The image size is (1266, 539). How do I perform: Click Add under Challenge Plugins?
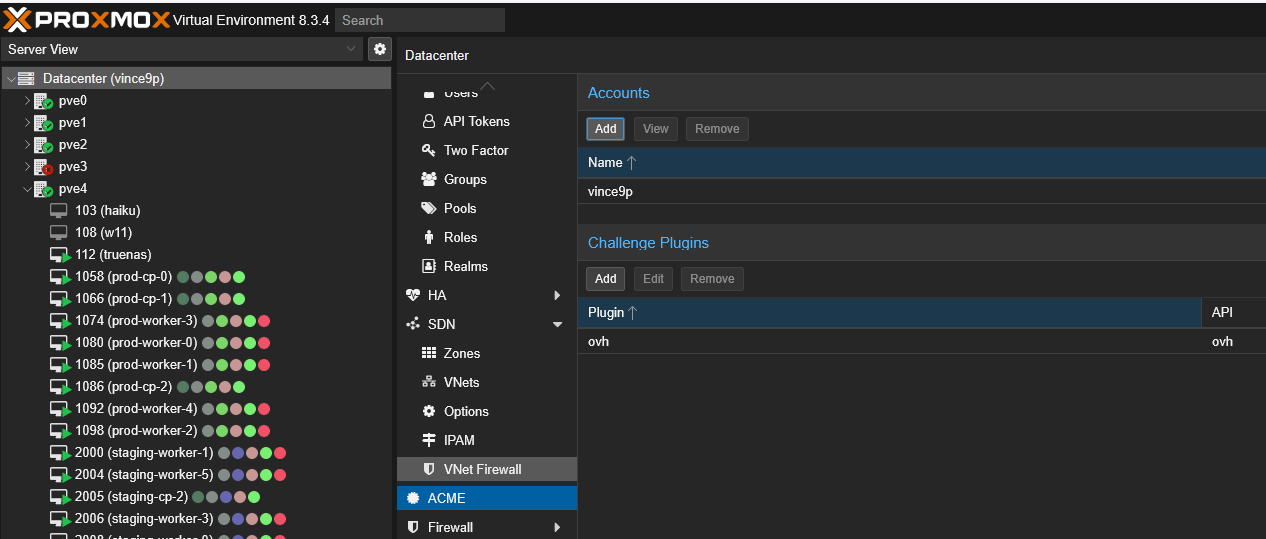(605, 279)
